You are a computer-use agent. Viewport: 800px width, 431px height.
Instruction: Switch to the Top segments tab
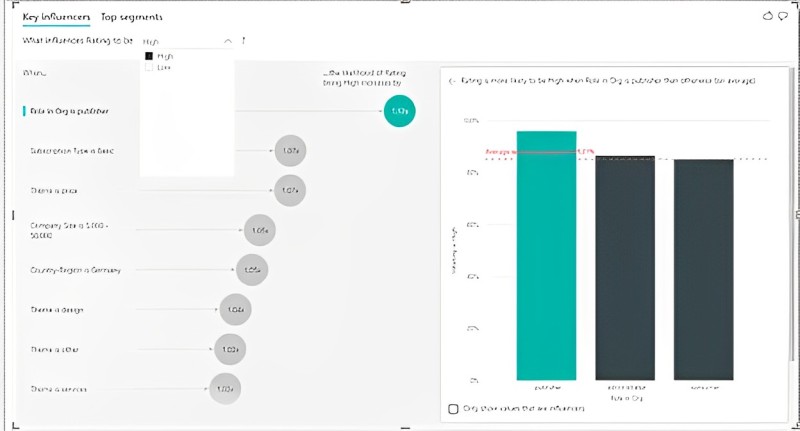132,17
